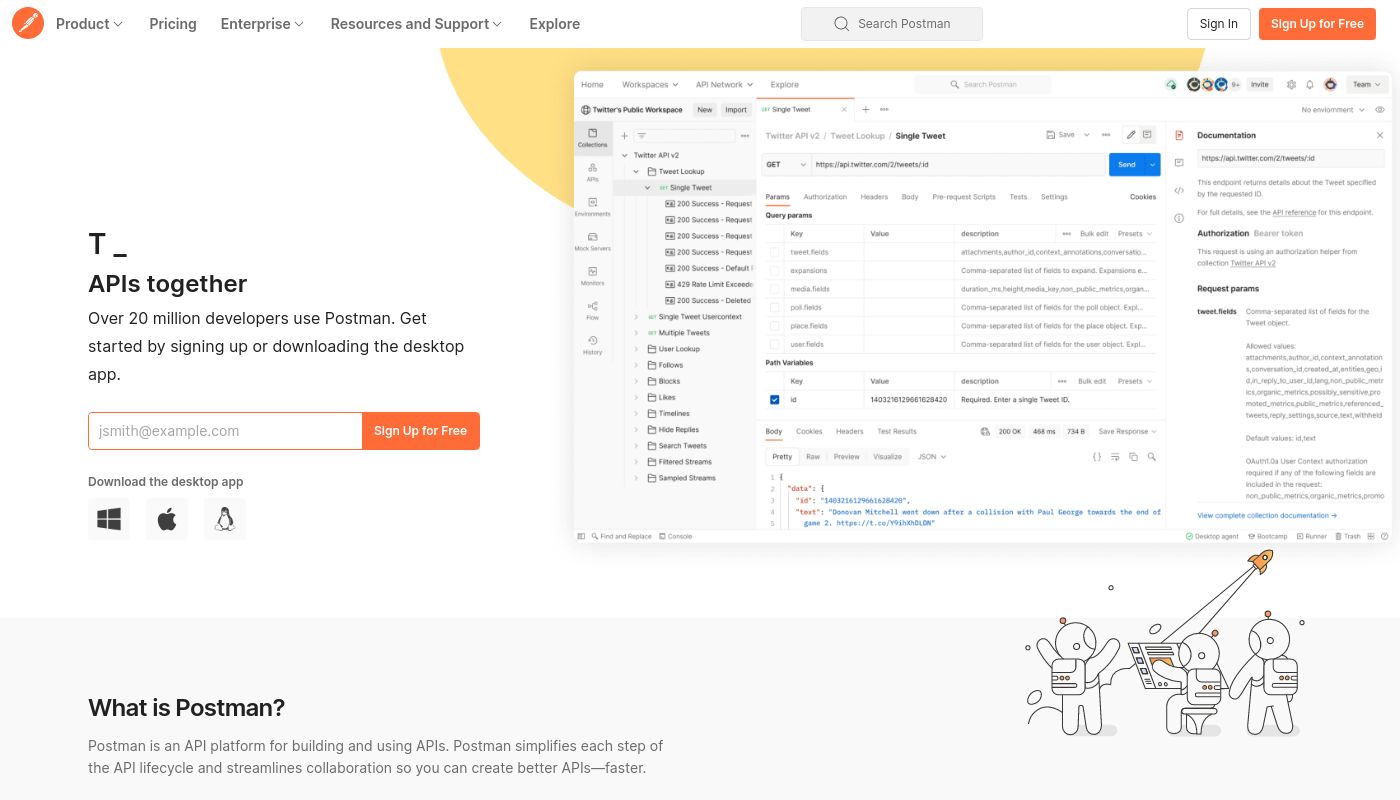Open the Team dropdown in app header
Viewport: 1400px width, 800px height.
(1367, 85)
